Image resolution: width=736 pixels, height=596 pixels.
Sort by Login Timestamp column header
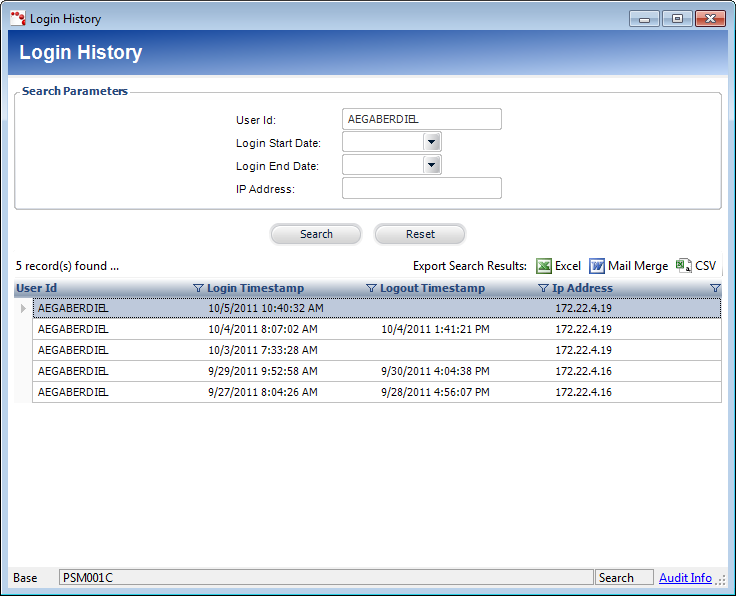click(255, 288)
